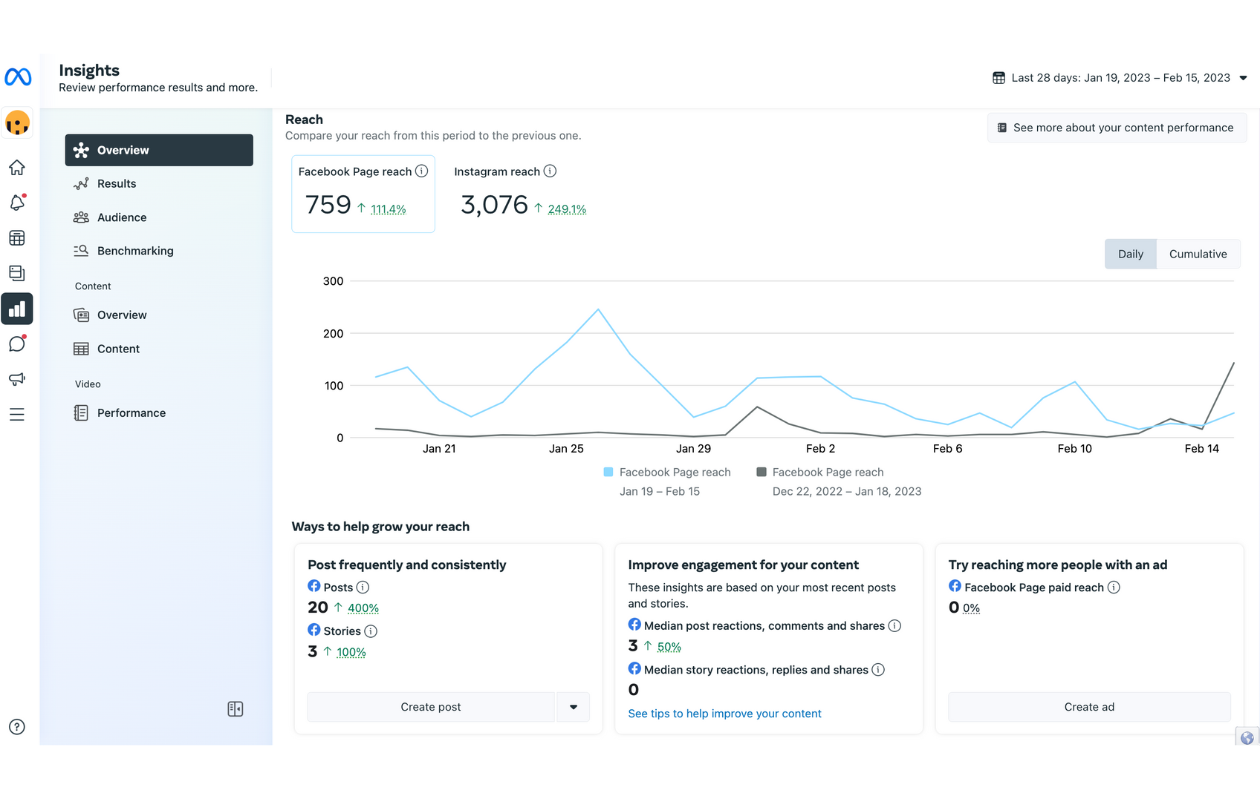This screenshot has width=1260, height=800.
Task: Open the Ads megaphone icon
Action: [x=17, y=379]
